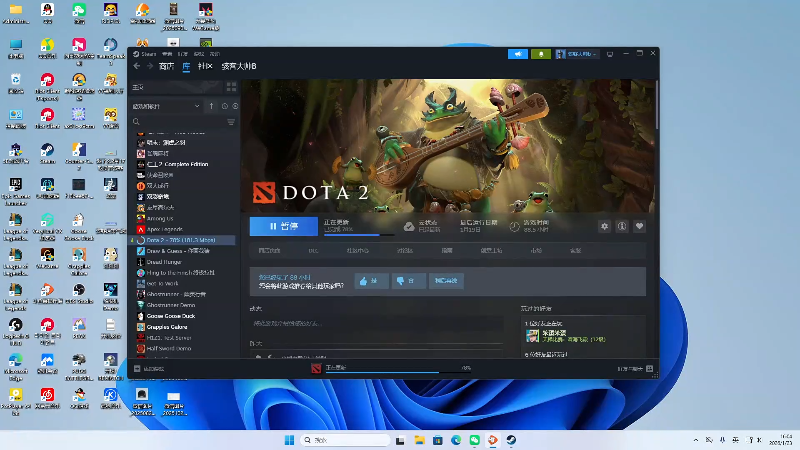Go forward with Steam's right arrow
The width and height of the screenshot is (800, 450).
[149, 66]
